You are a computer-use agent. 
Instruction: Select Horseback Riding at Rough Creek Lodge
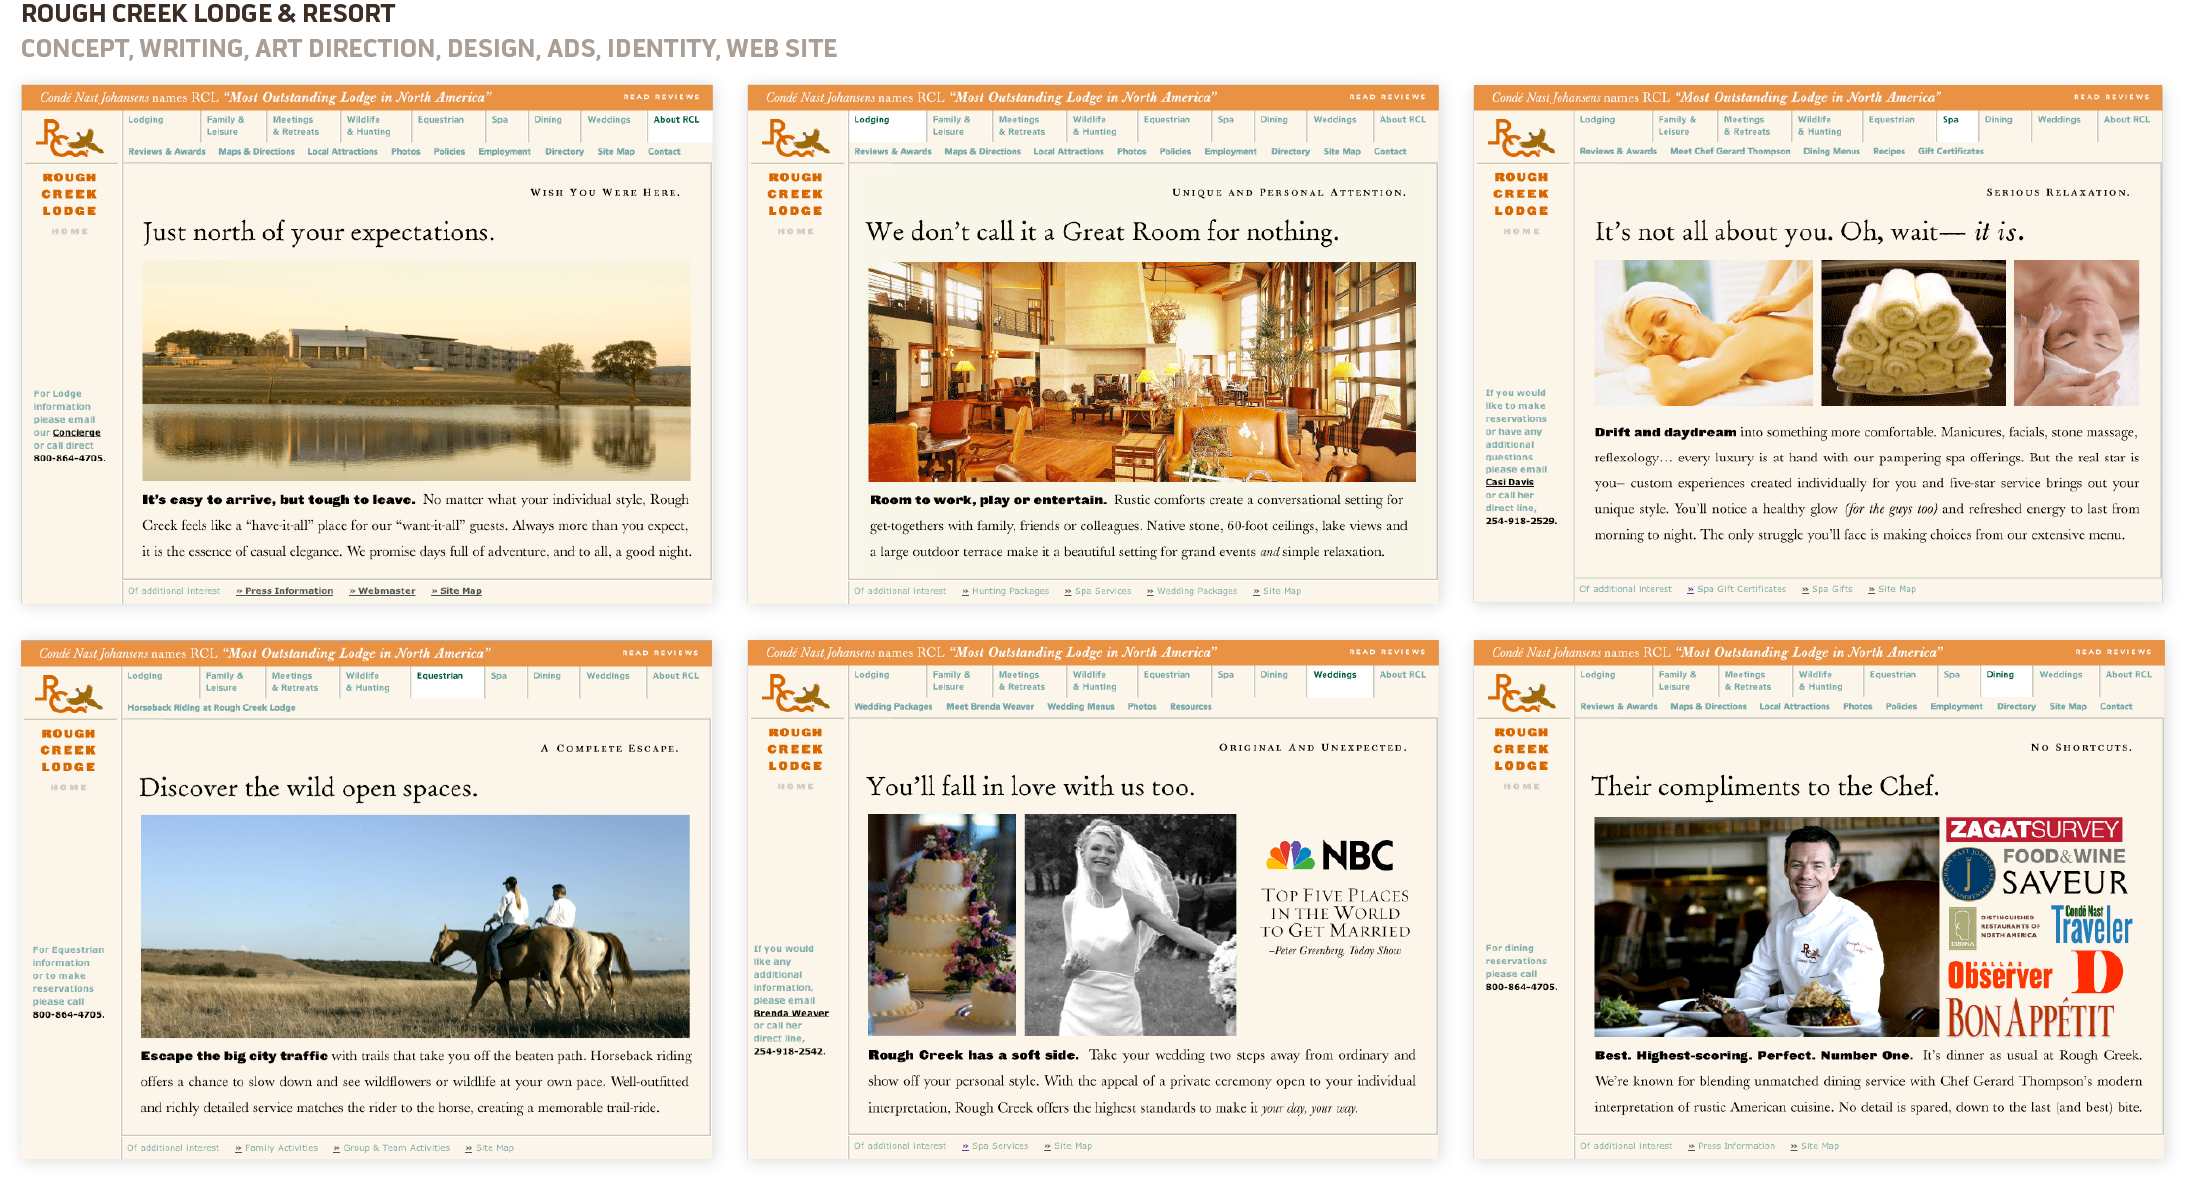pos(211,707)
